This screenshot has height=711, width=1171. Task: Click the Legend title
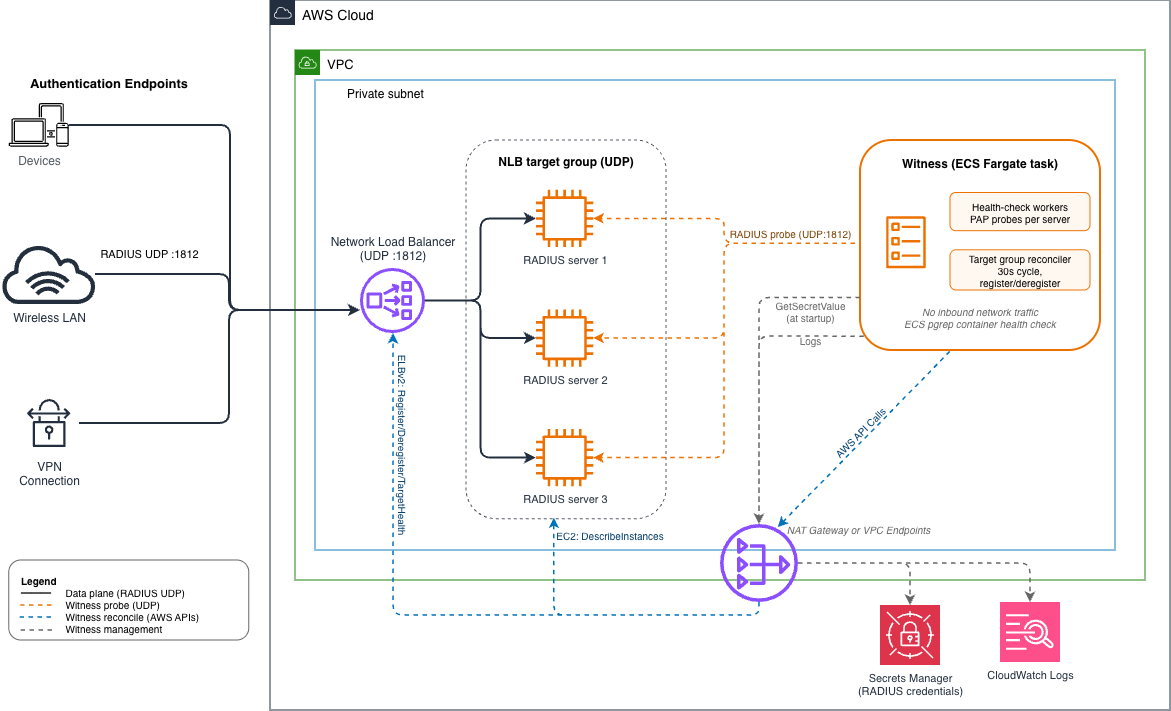pos(39,581)
